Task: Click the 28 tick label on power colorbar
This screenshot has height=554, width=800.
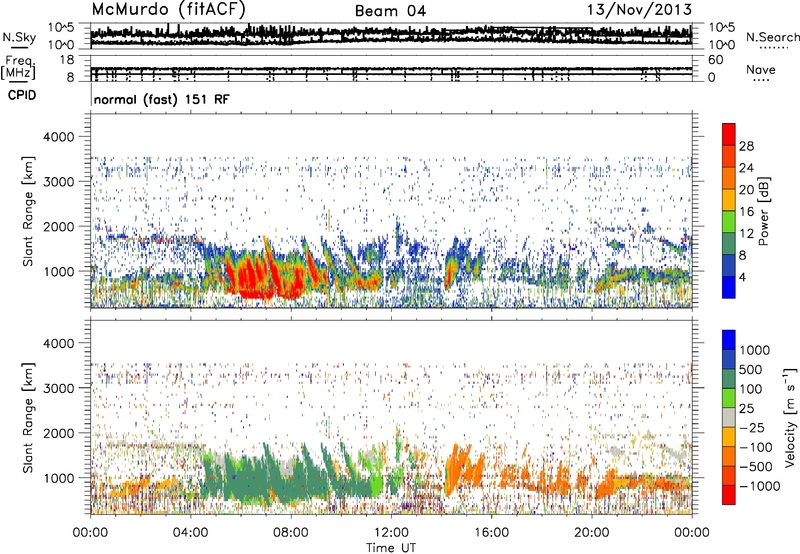Action: [746, 146]
